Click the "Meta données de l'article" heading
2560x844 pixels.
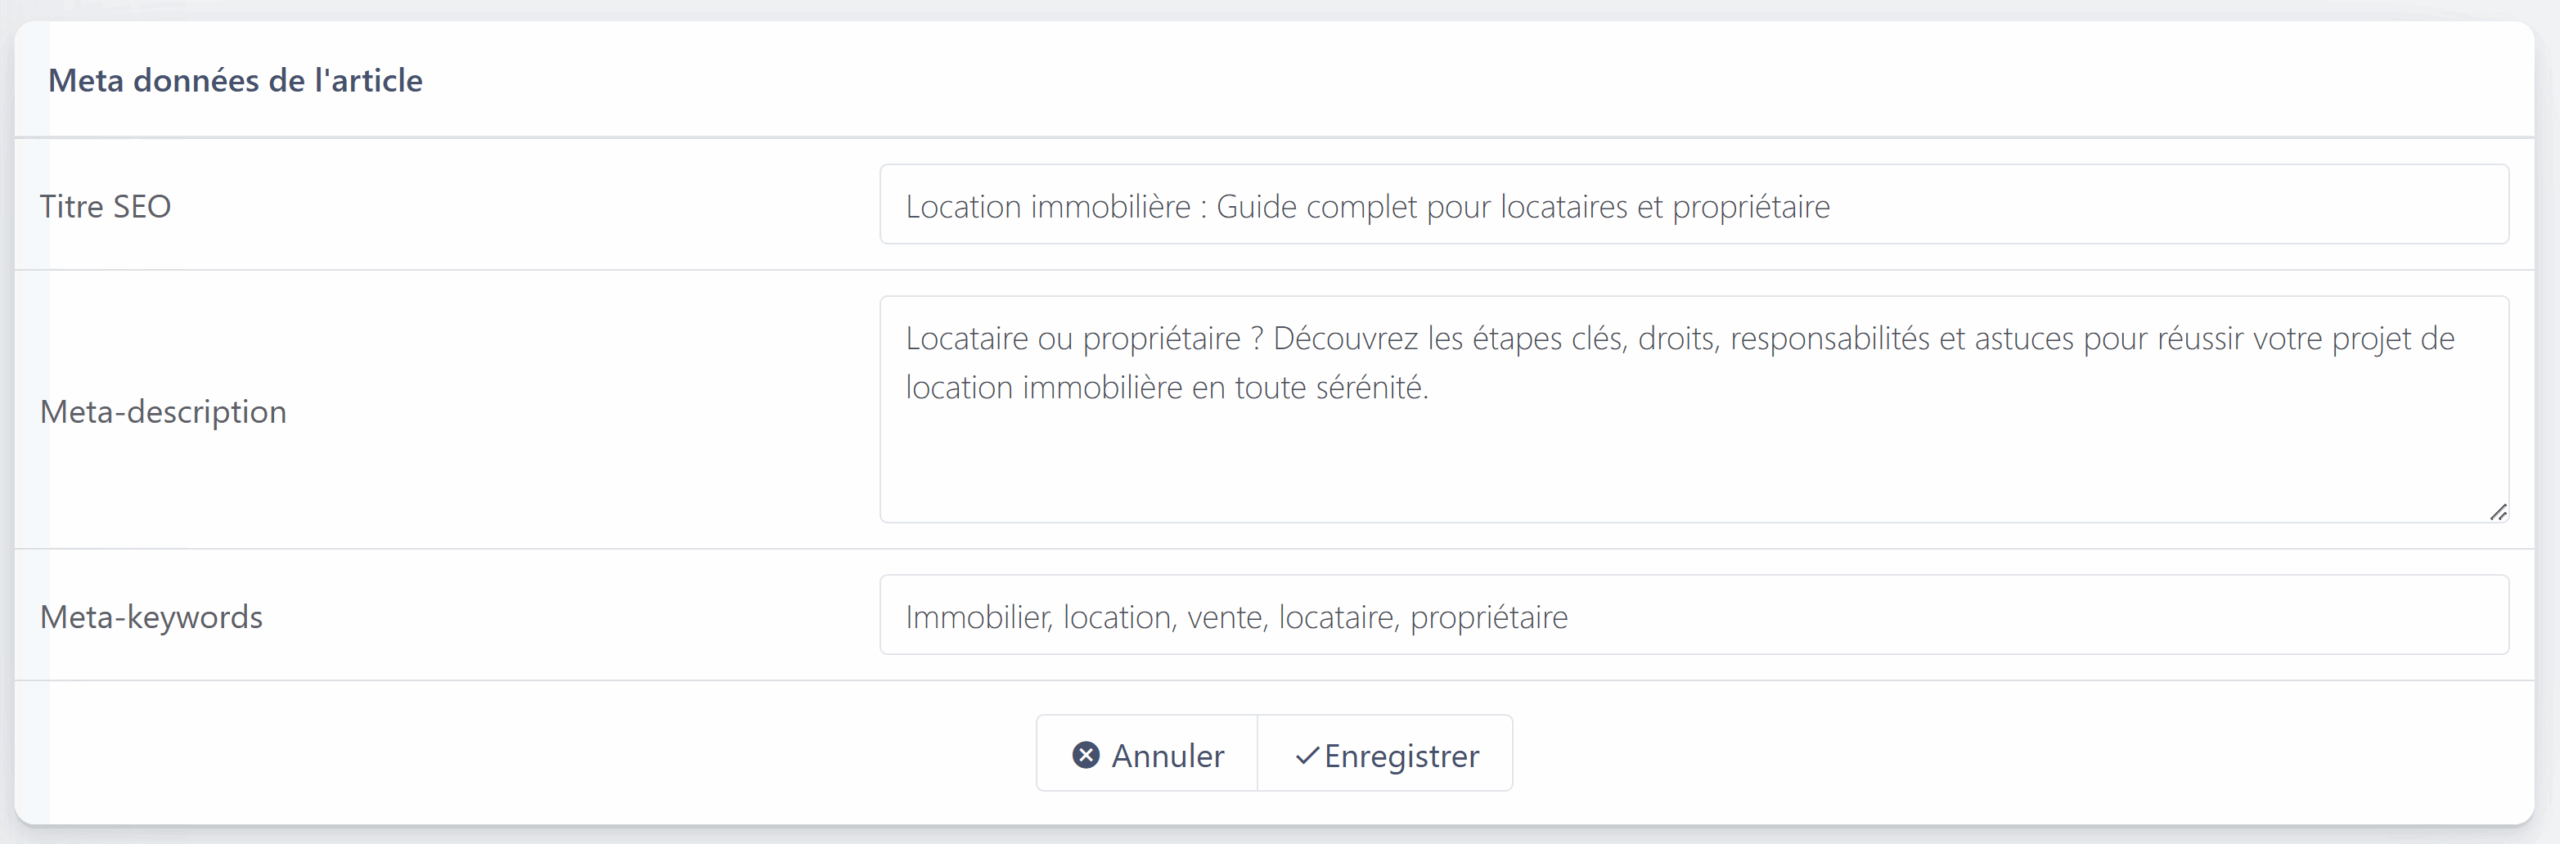point(235,80)
